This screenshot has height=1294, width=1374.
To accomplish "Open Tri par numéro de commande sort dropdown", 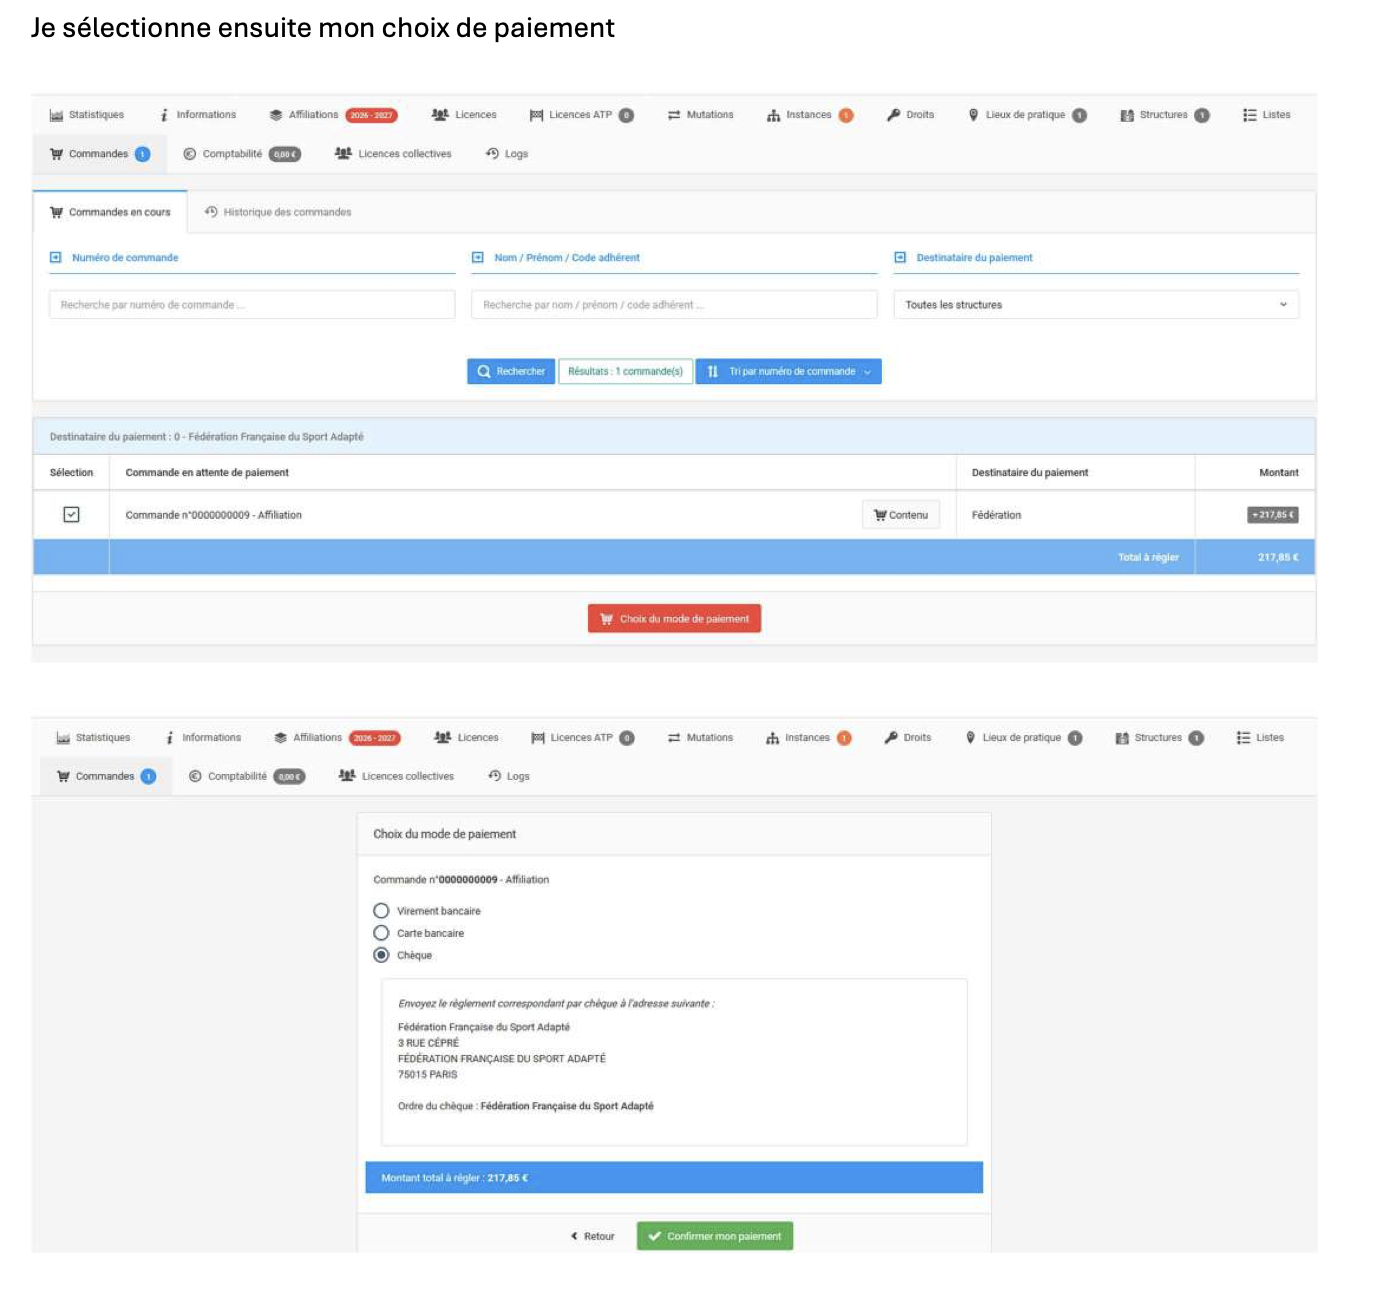I will 788,371.
